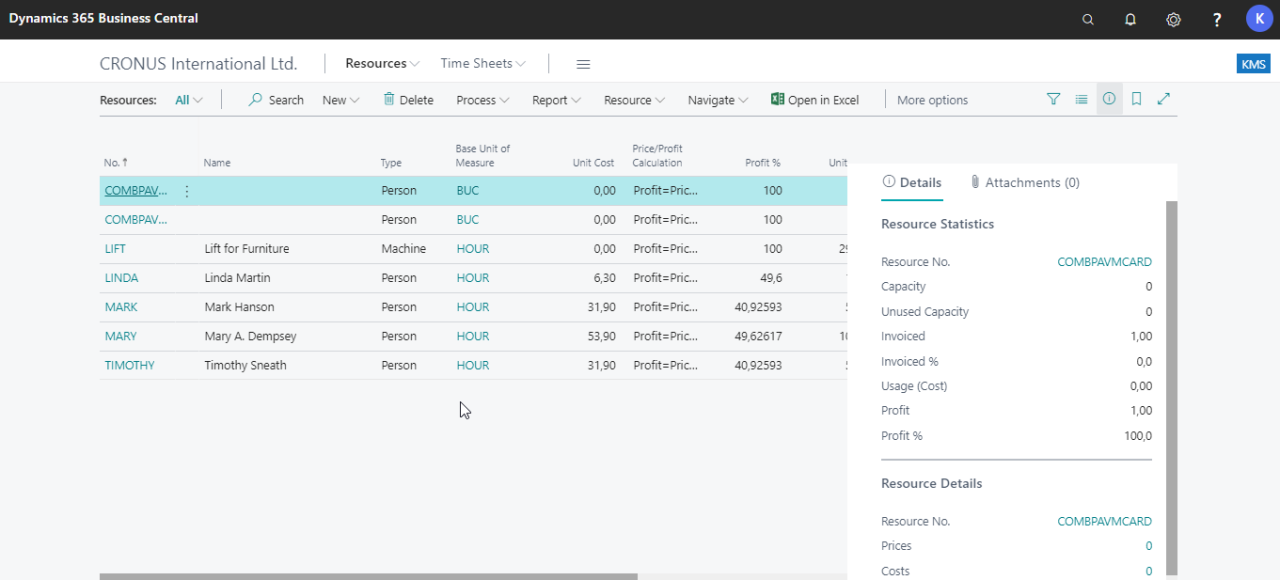Open the Process dropdown menu
Screen dimensions: 1280x580
point(483,100)
